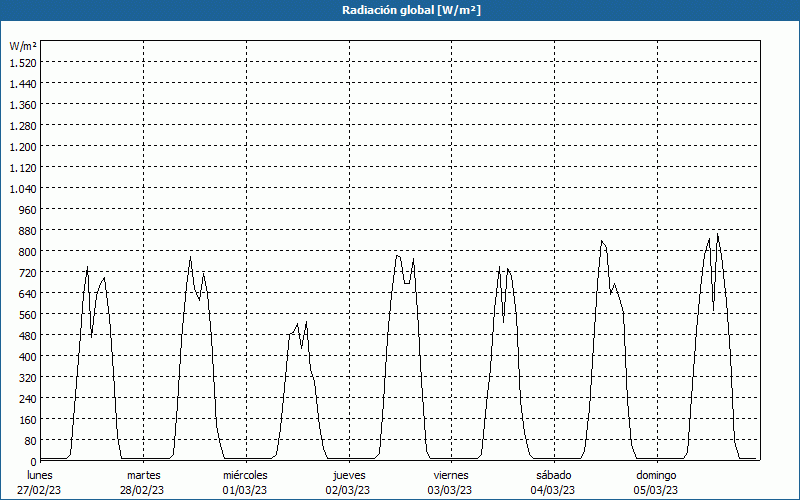Select the 560 y-axis value
The height and width of the screenshot is (500, 800).
[x=28, y=314]
